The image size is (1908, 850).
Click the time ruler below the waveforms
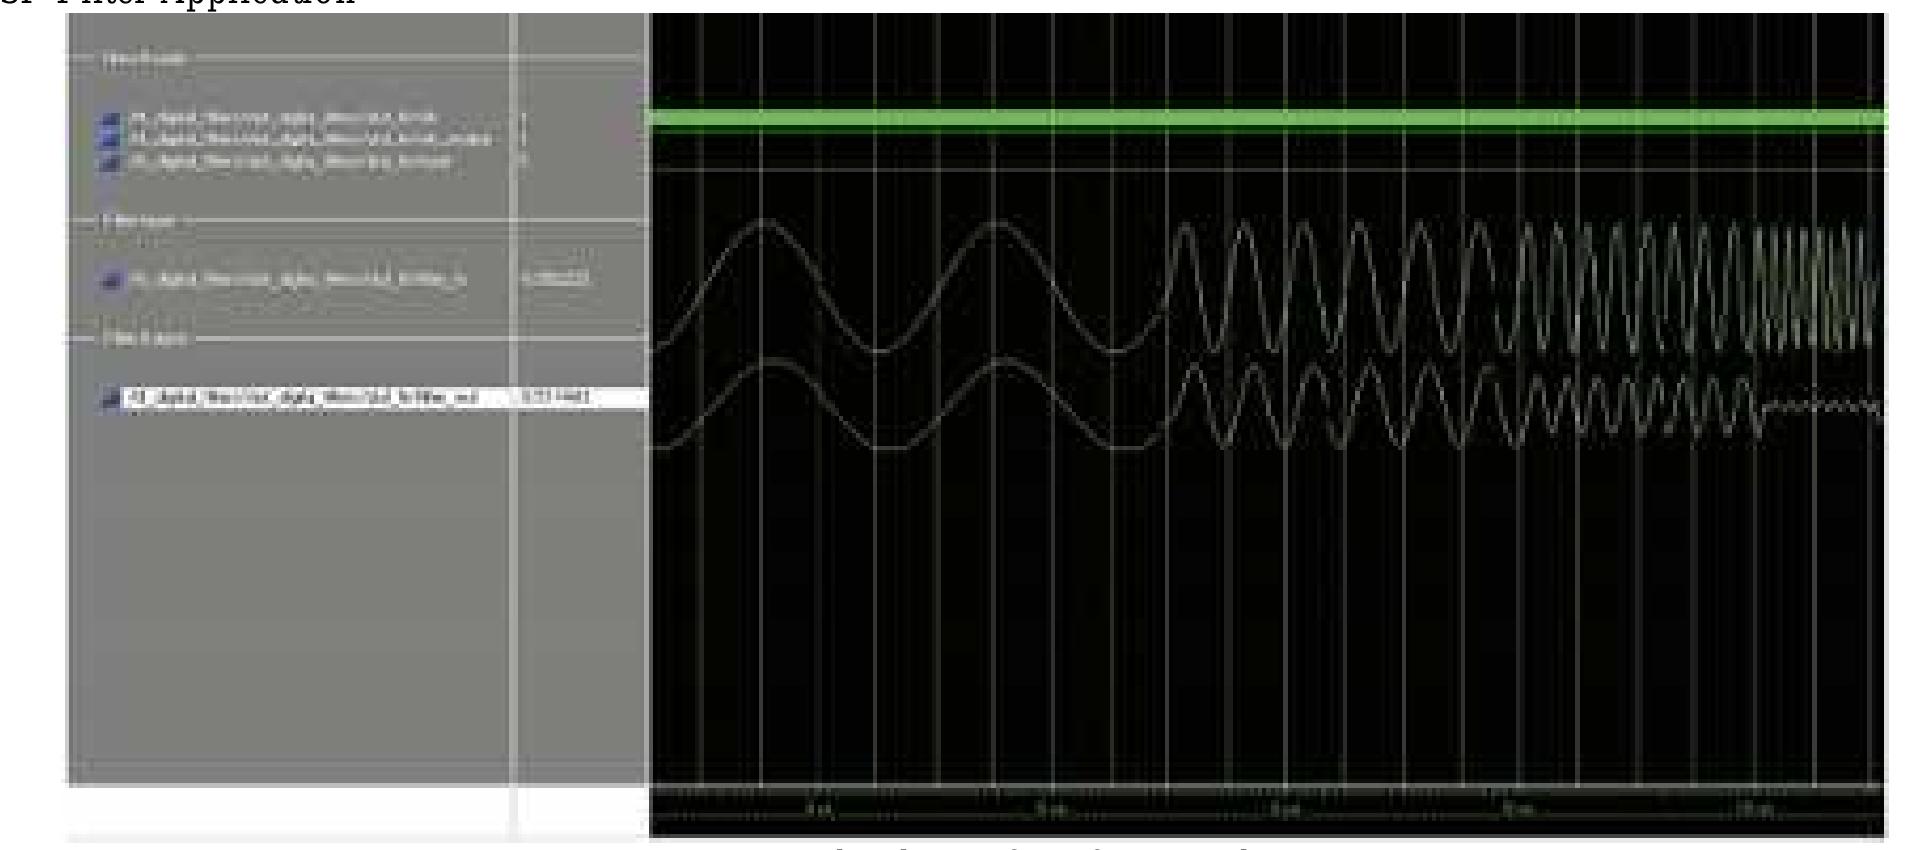click(x=1268, y=810)
